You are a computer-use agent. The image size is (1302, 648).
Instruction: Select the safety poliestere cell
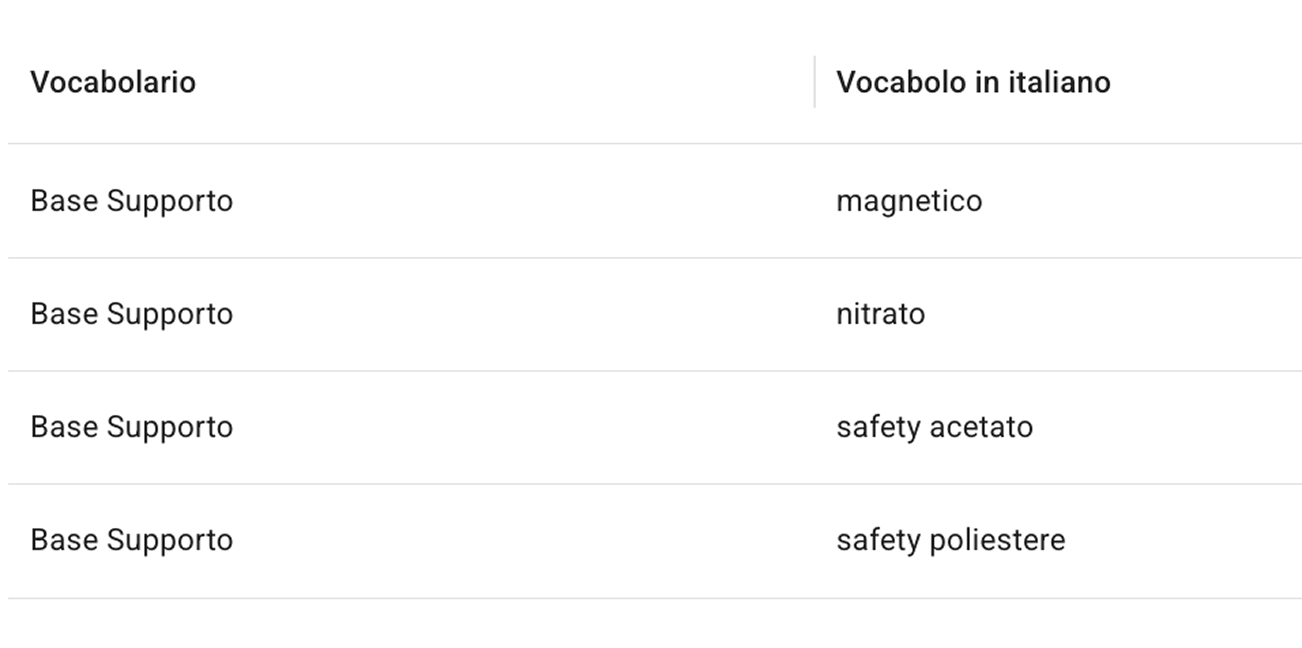(x=950, y=540)
